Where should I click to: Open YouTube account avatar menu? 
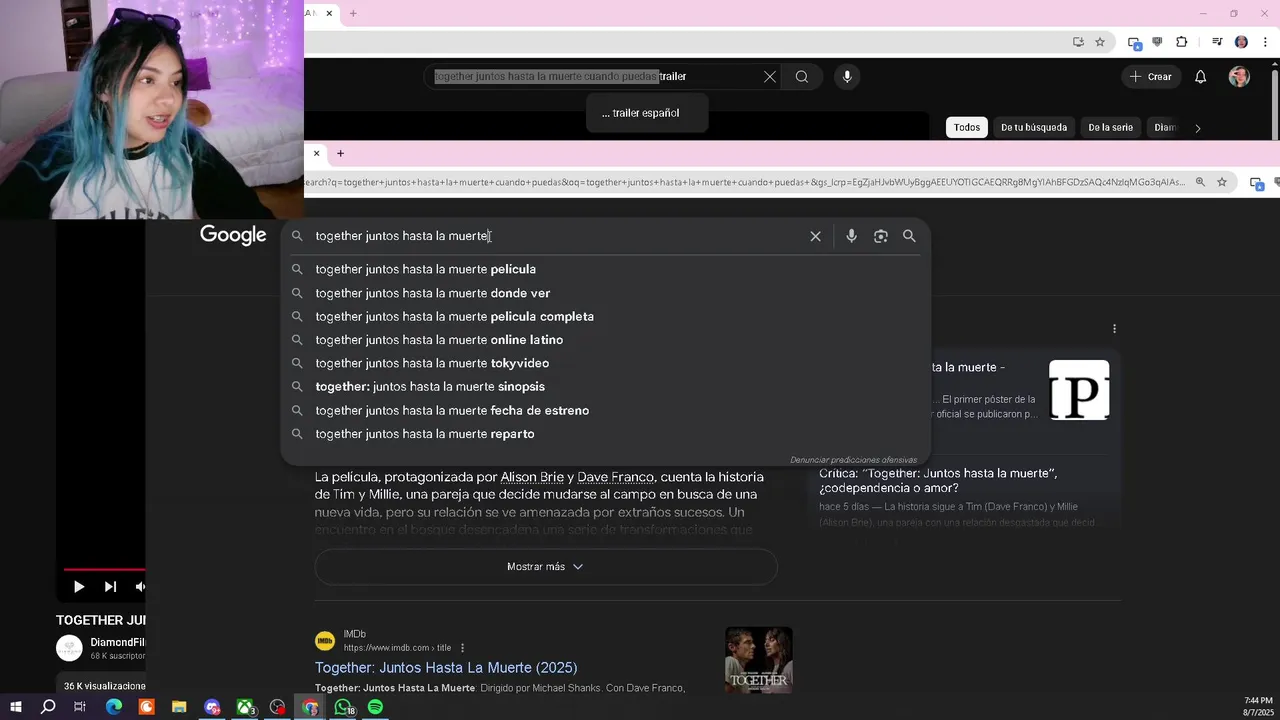coord(1239,77)
